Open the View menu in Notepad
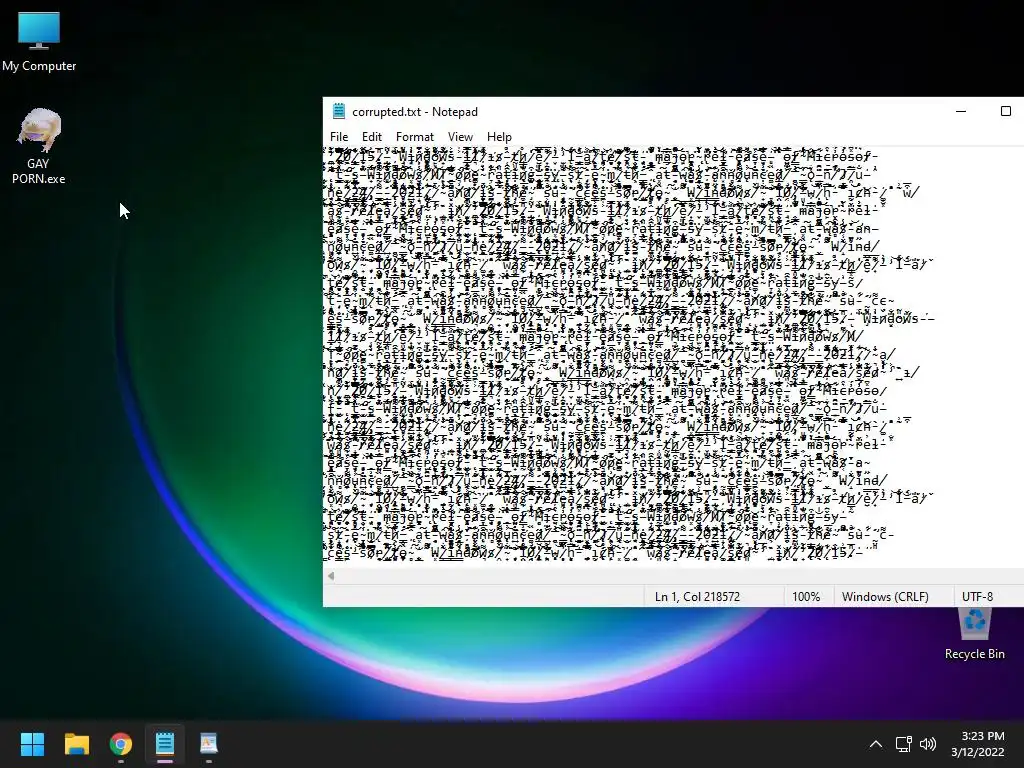The image size is (1024, 768). [x=460, y=136]
